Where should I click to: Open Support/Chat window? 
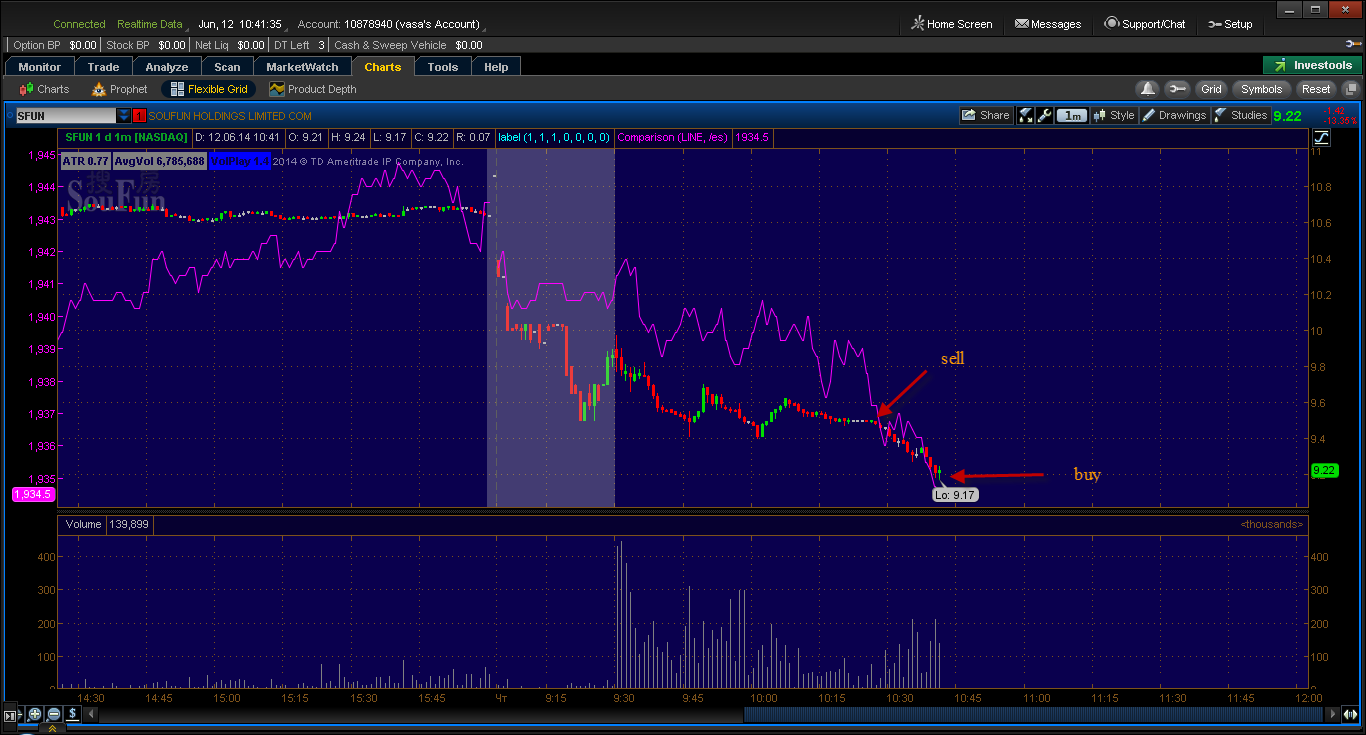pos(1144,24)
